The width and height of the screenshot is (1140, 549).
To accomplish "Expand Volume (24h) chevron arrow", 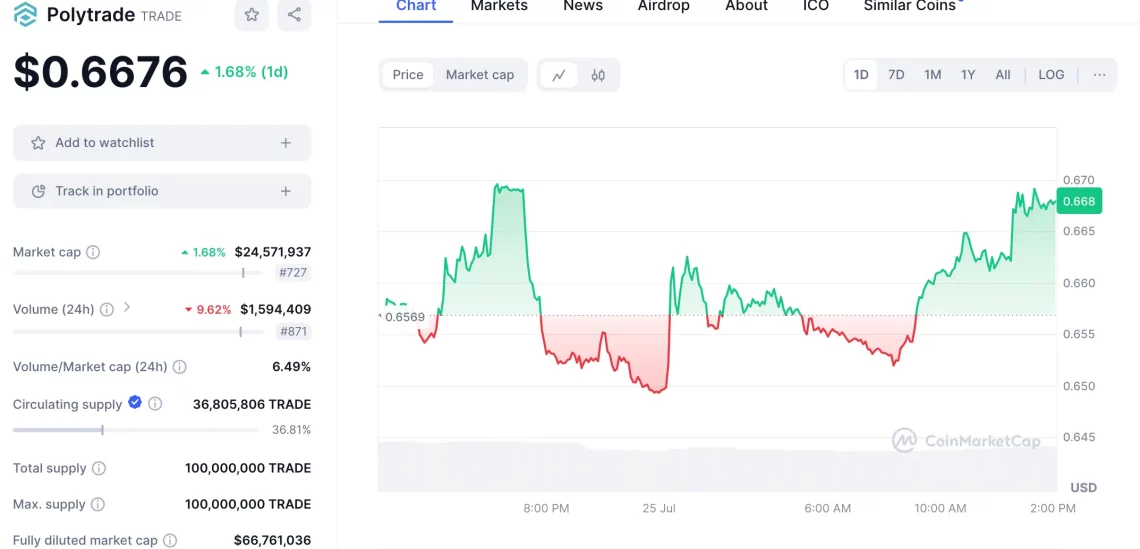I will point(127,308).
